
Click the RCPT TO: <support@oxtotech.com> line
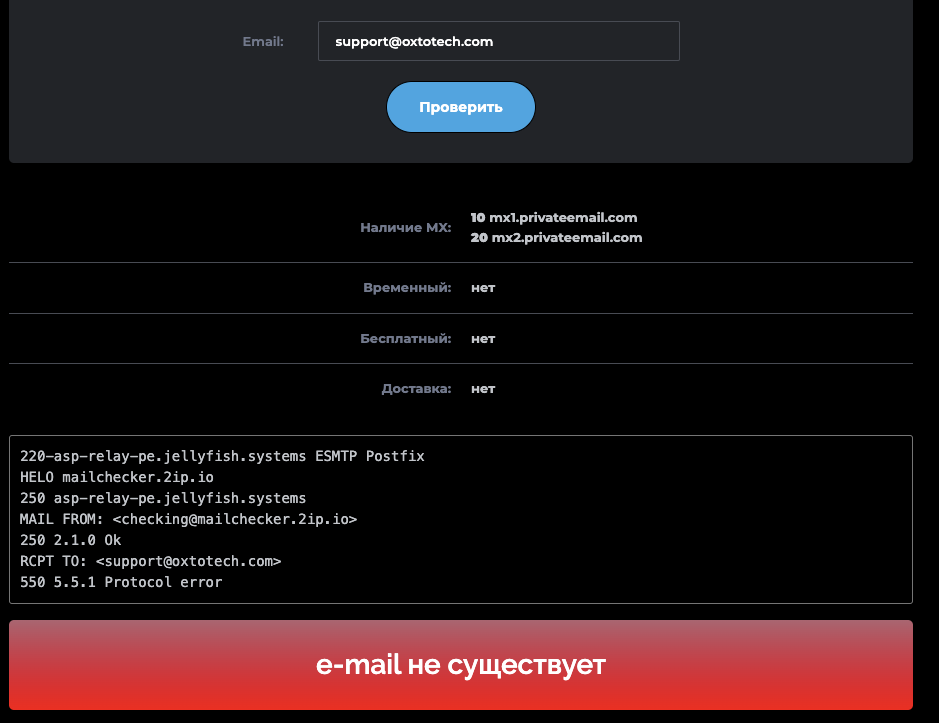click(x=150, y=561)
